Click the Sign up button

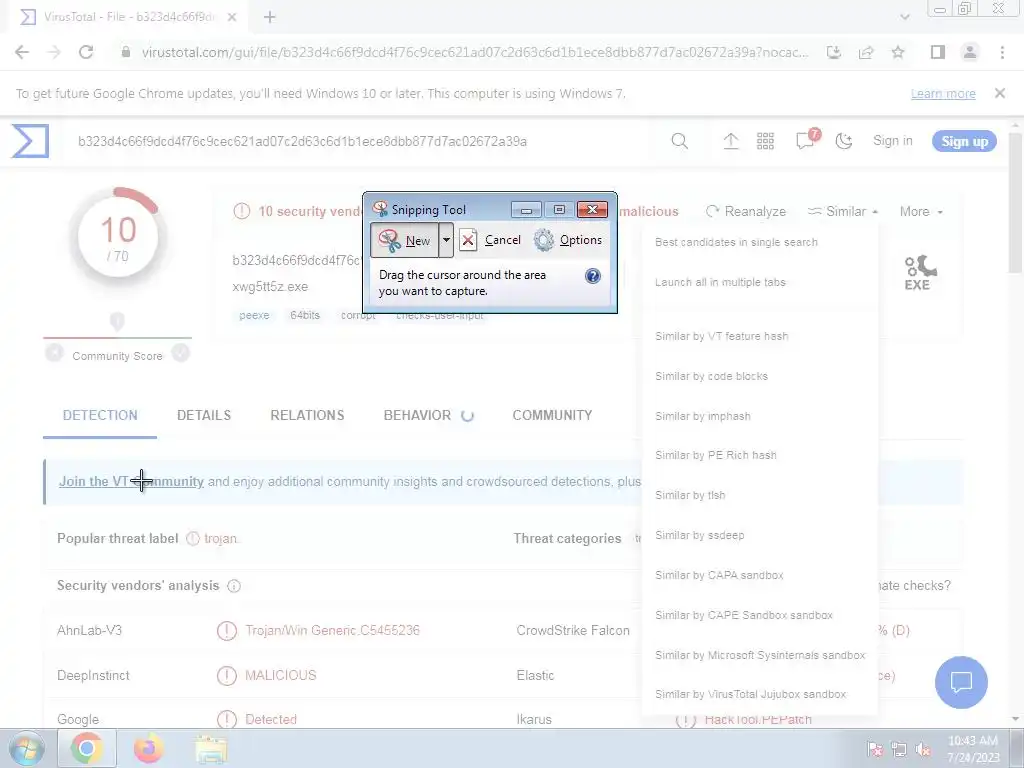pos(964,142)
